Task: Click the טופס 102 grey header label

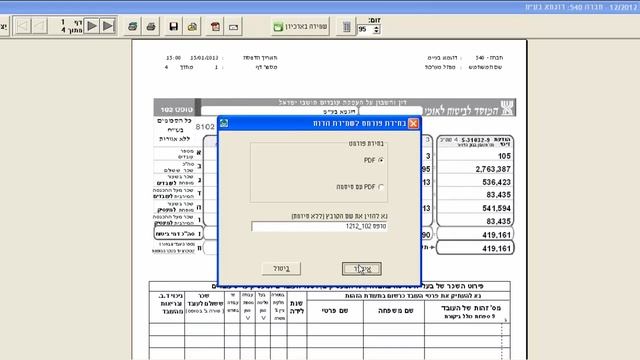Action: pos(177,109)
